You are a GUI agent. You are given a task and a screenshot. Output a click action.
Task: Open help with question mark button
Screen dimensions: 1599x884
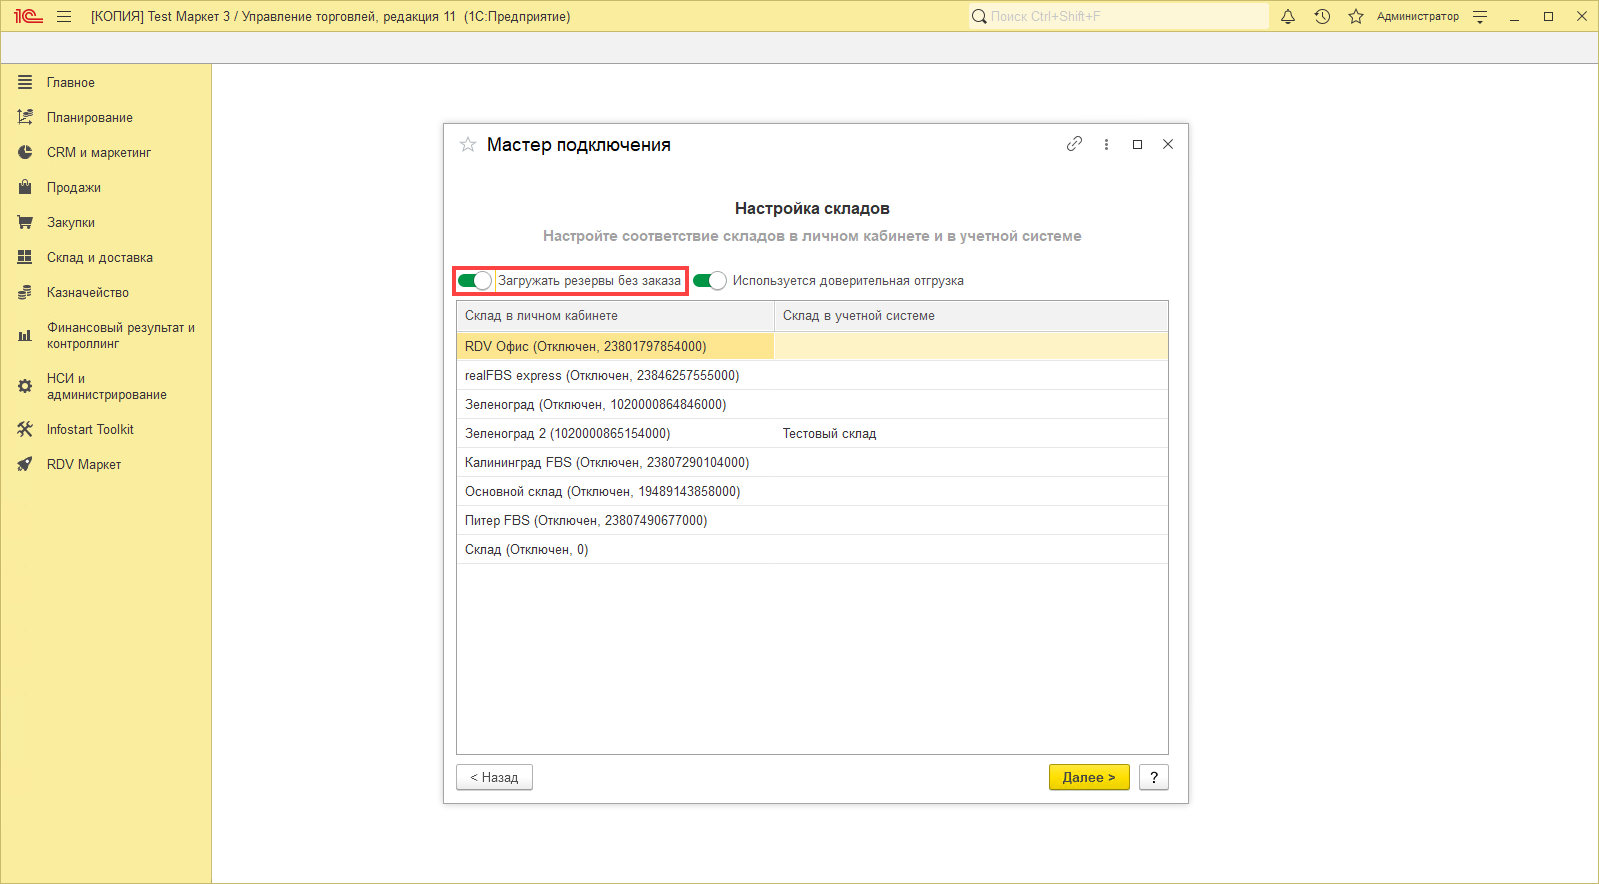click(1153, 777)
